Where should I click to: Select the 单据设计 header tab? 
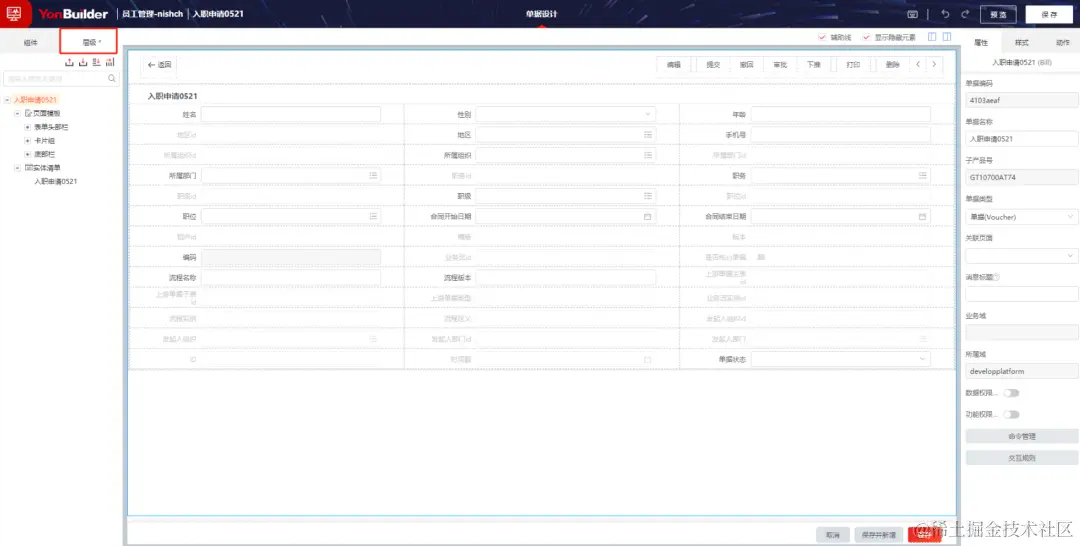click(x=541, y=14)
